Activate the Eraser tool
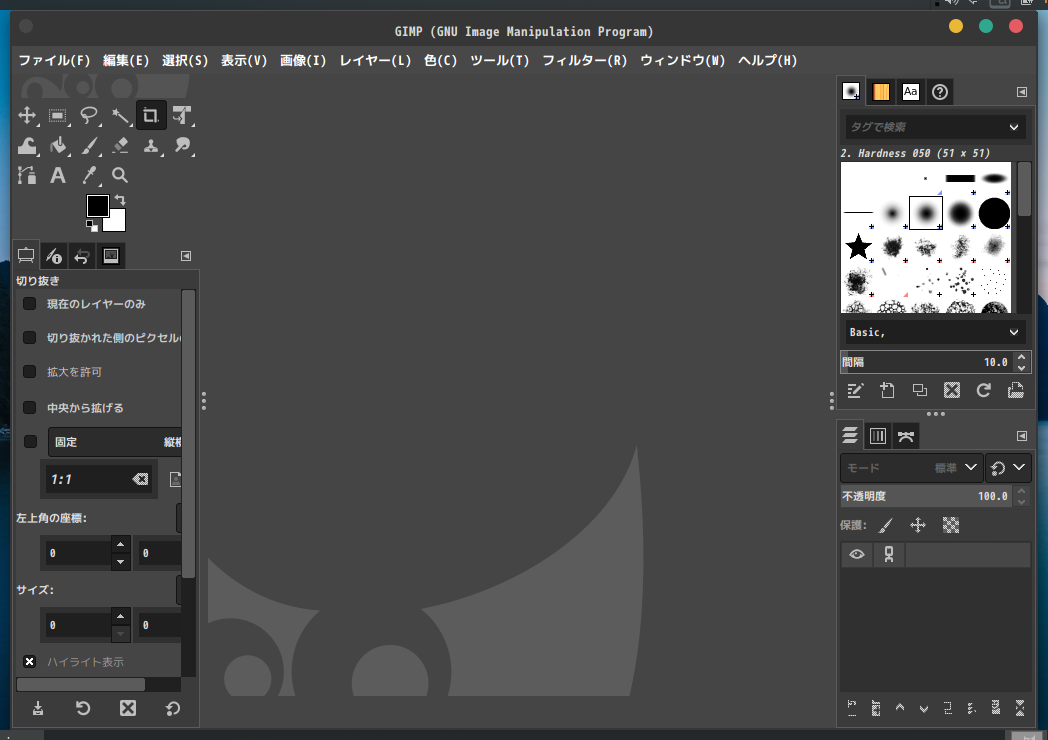The width and height of the screenshot is (1048, 740). 120,145
